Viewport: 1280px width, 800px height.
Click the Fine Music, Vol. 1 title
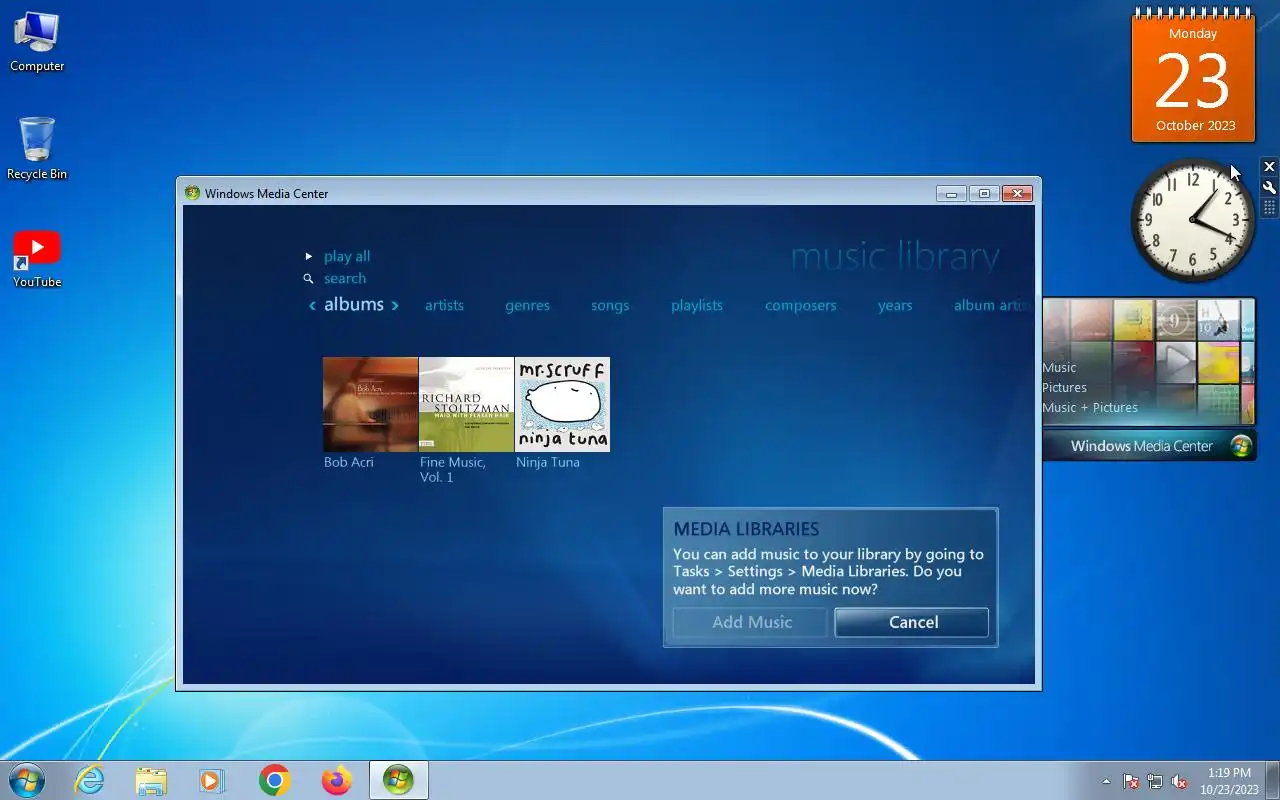tap(452, 470)
